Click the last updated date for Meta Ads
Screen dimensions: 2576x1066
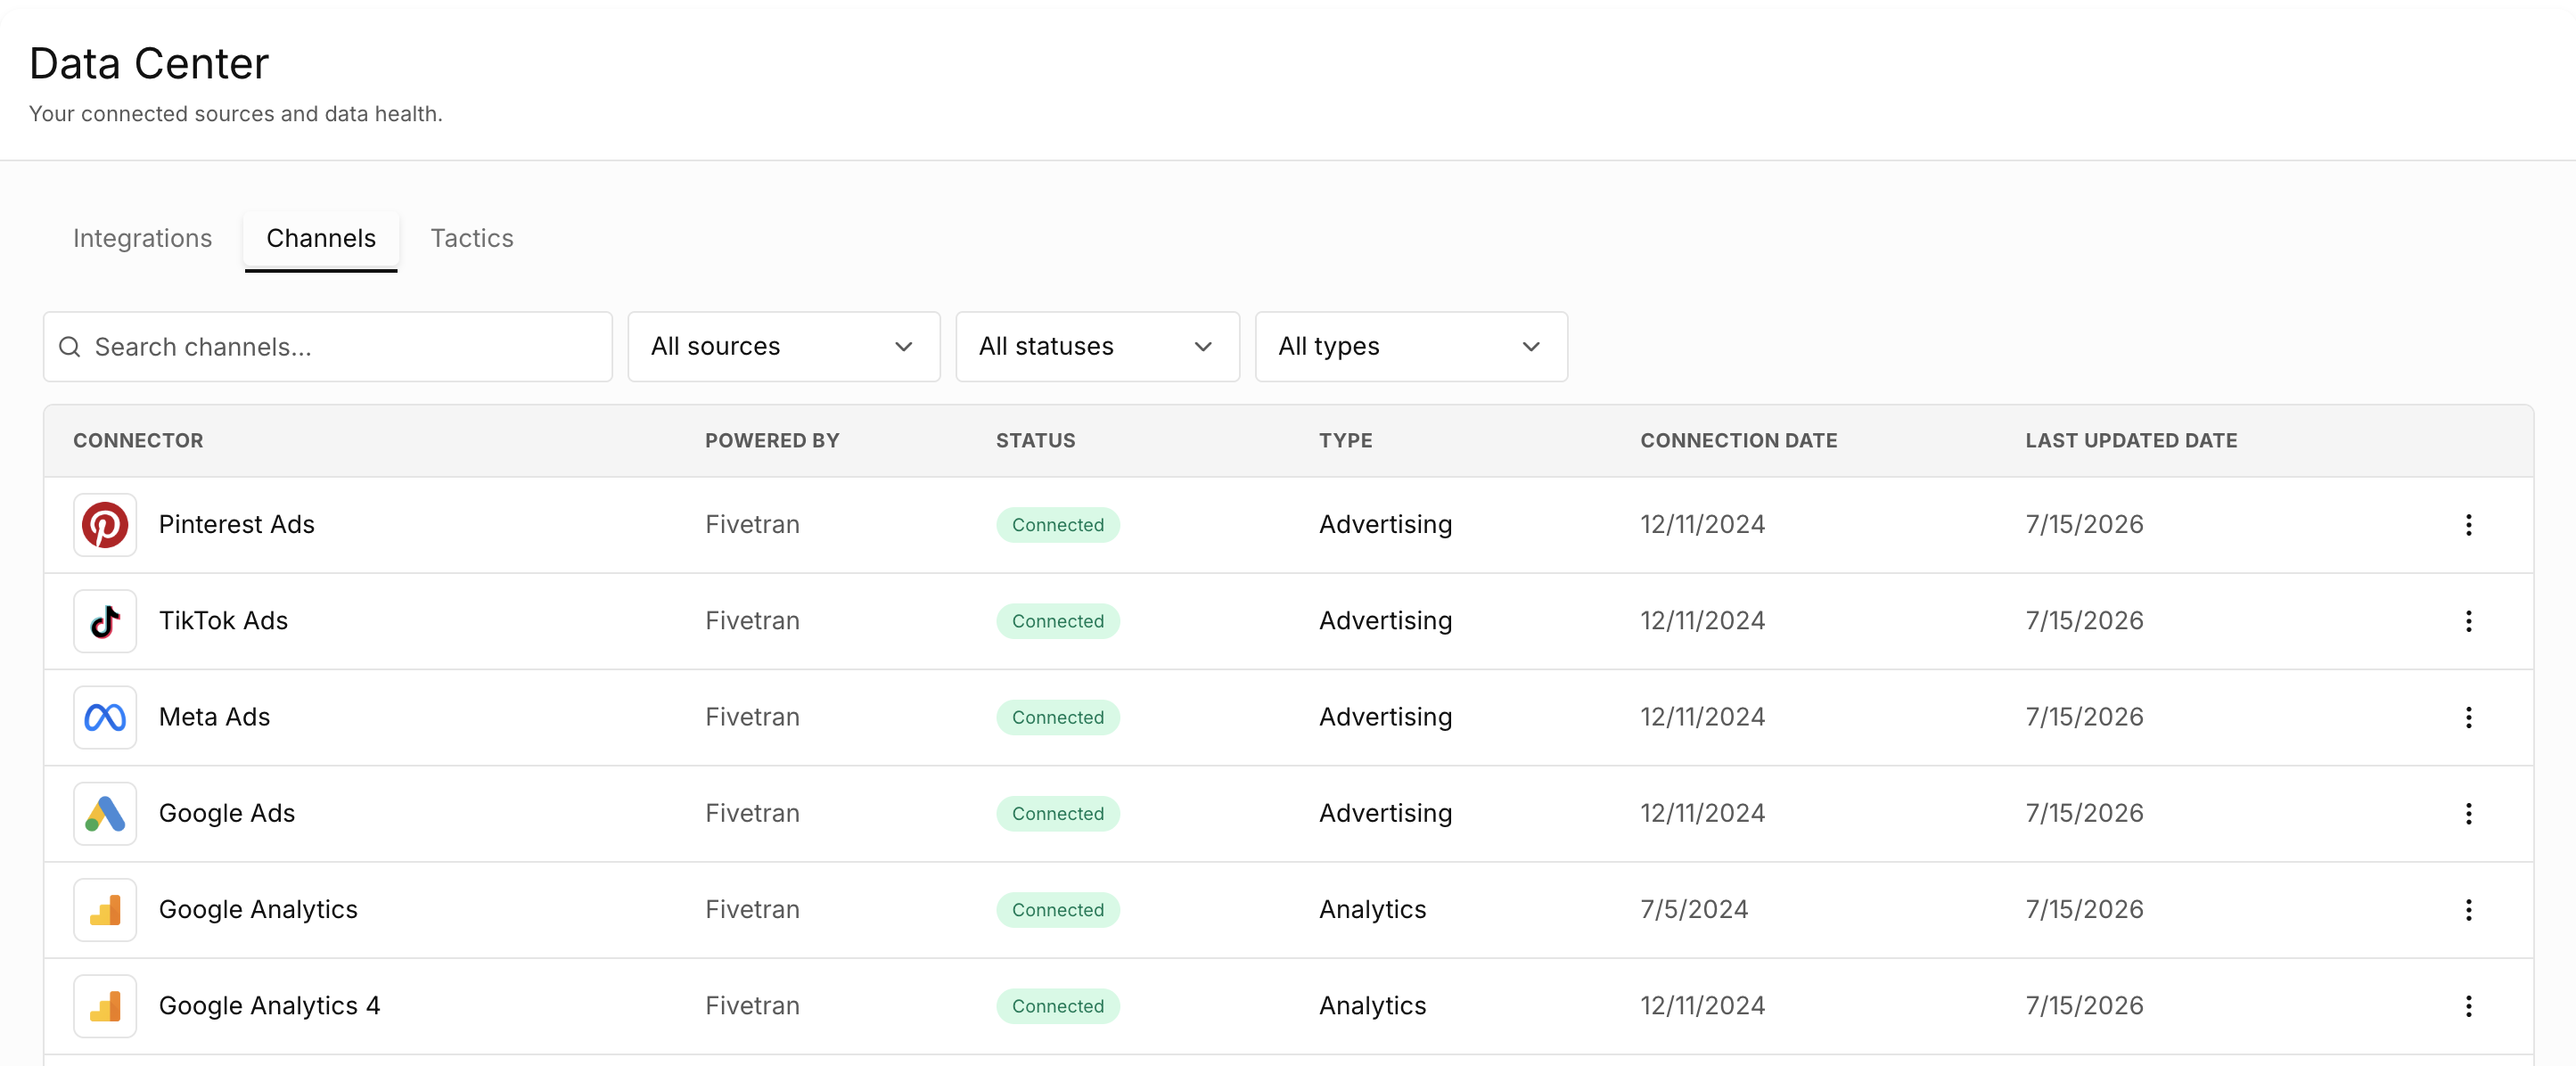[x=2085, y=717]
